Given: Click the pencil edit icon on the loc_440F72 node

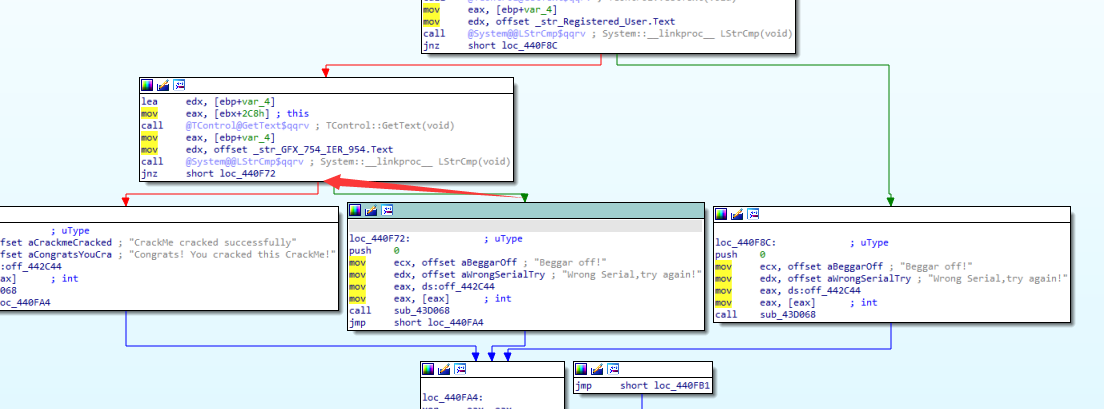Looking at the screenshot, I should pyautogui.click(x=372, y=210).
